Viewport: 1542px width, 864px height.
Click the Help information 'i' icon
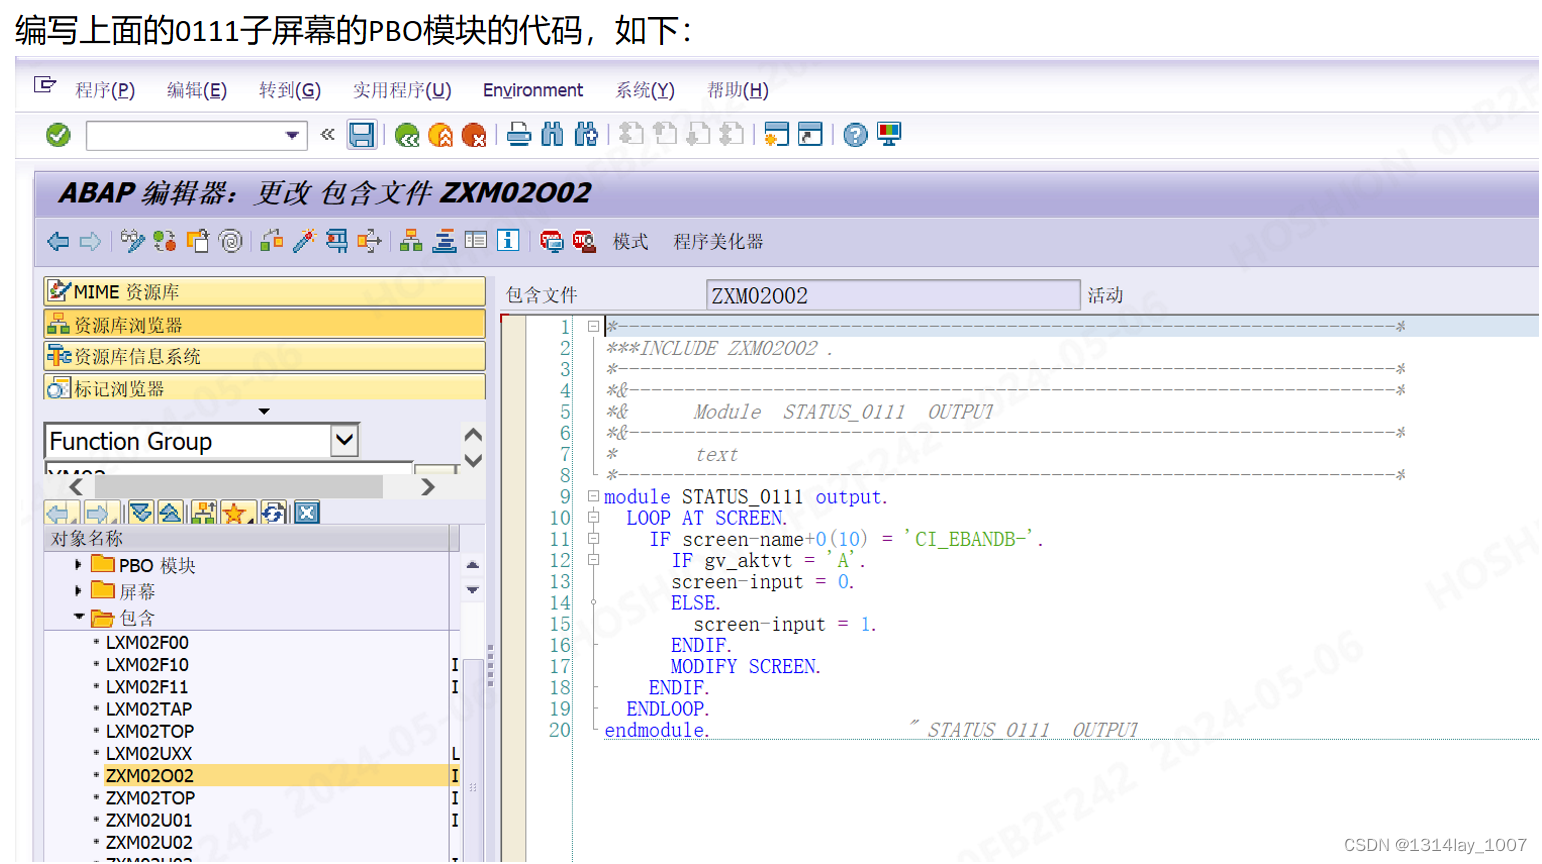coord(508,241)
